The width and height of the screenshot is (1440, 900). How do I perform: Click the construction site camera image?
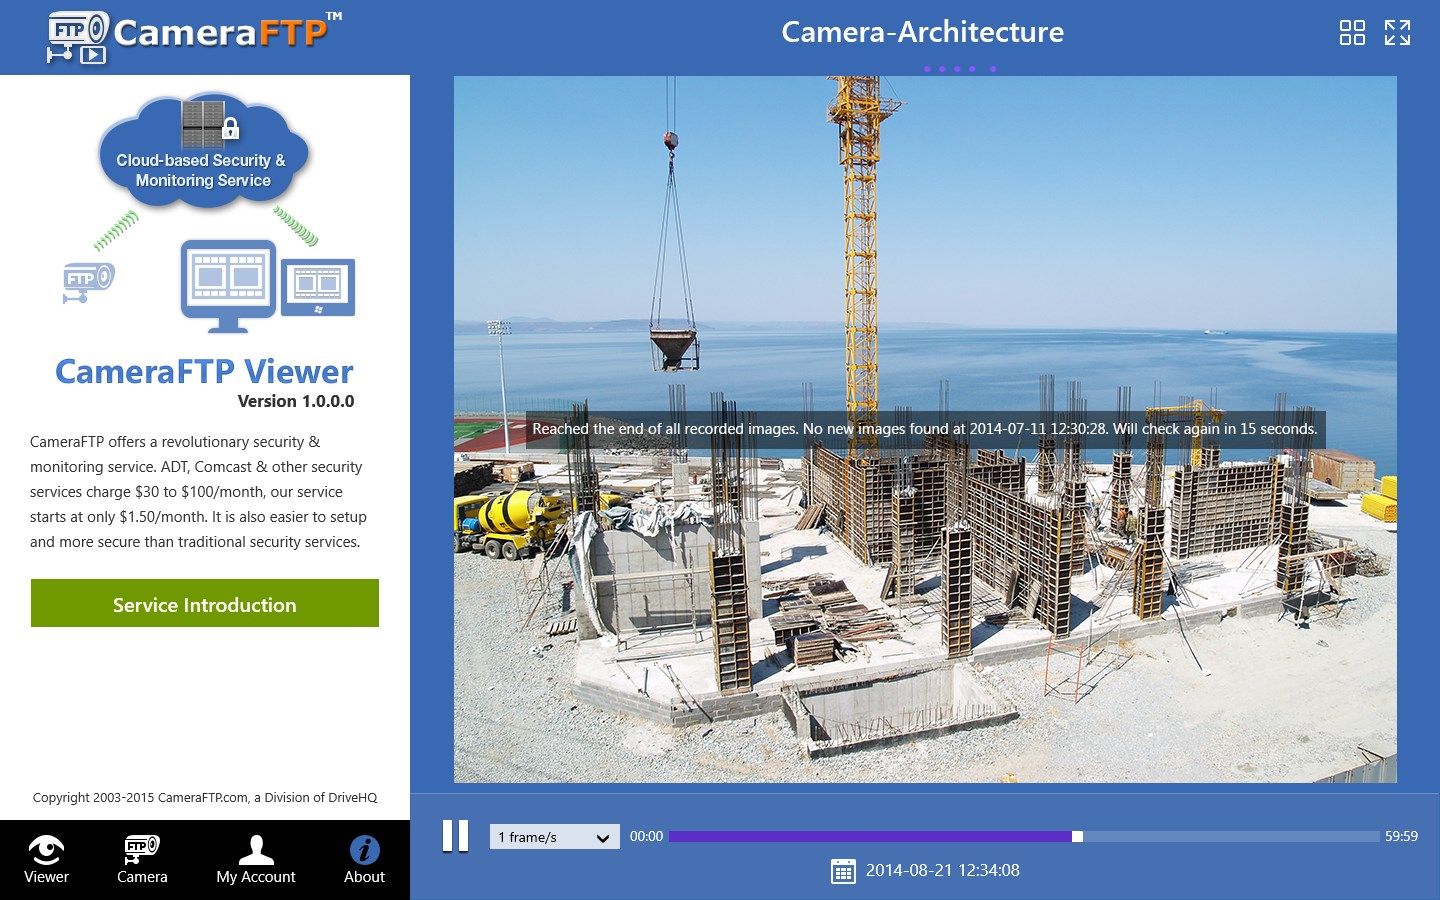(925, 429)
